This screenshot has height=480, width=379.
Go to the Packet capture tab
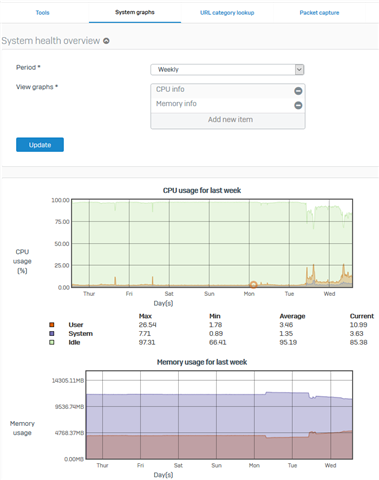[319, 13]
